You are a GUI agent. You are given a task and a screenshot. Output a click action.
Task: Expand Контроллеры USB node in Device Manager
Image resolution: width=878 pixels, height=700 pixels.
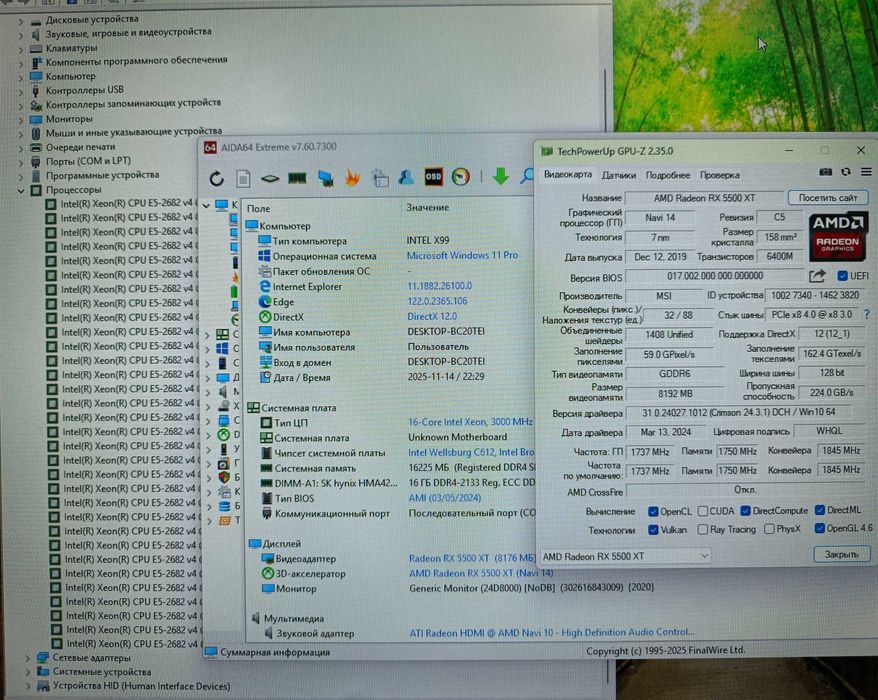pos(21,91)
